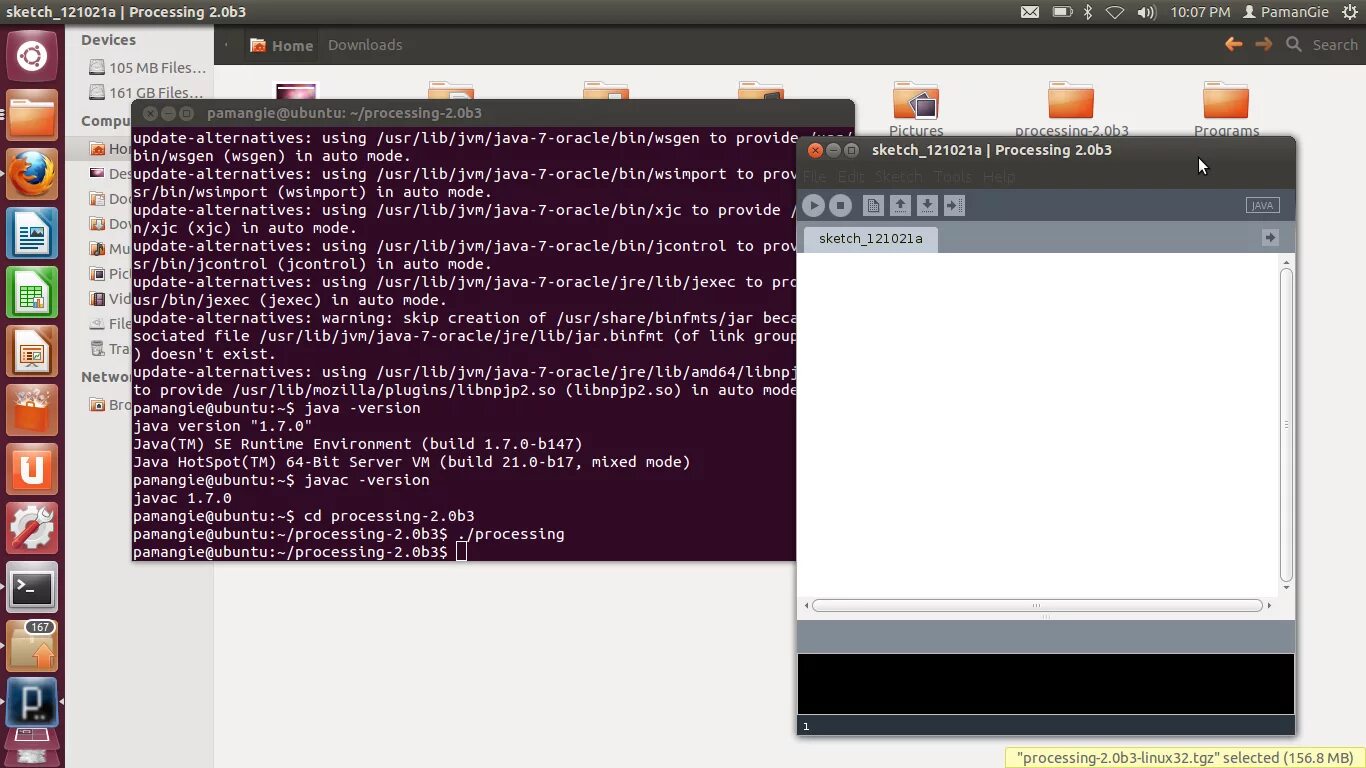Image resolution: width=1366 pixels, height=768 pixels.
Task: Click the Processing editor vertical scrollbar
Action: pyautogui.click(x=1286, y=424)
